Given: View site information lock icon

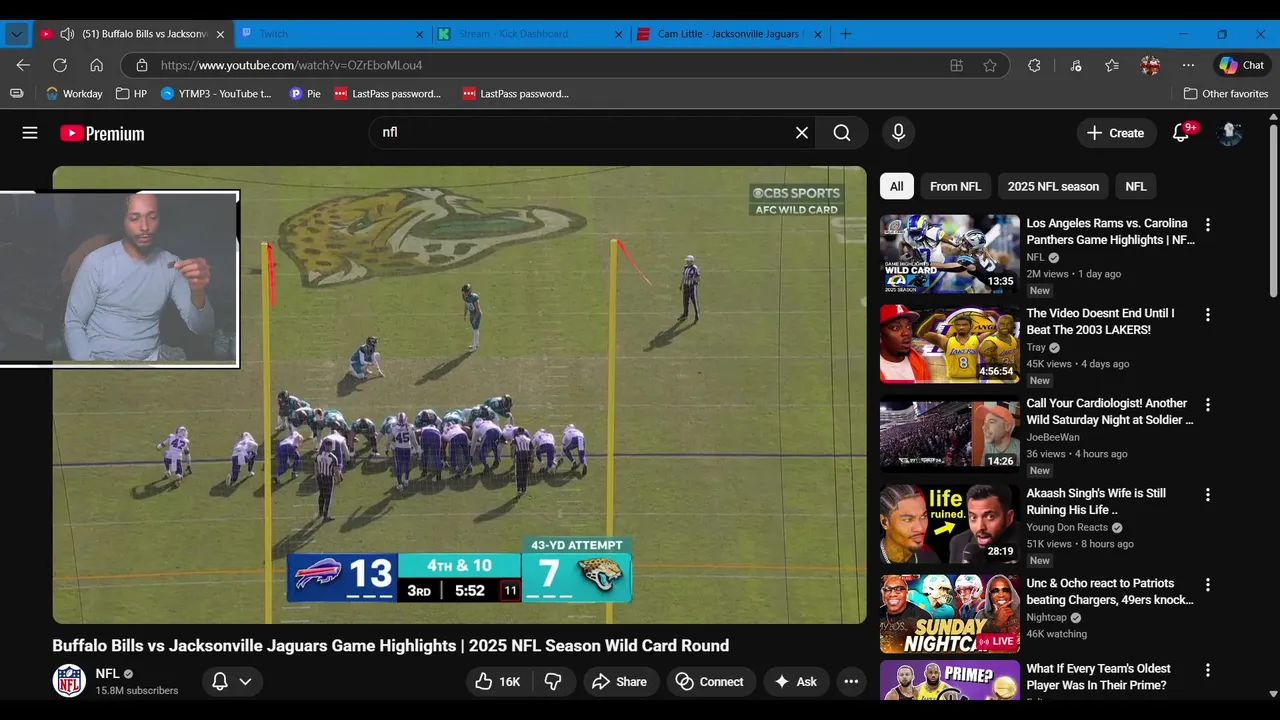Looking at the screenshot, I should pos(142,65).
